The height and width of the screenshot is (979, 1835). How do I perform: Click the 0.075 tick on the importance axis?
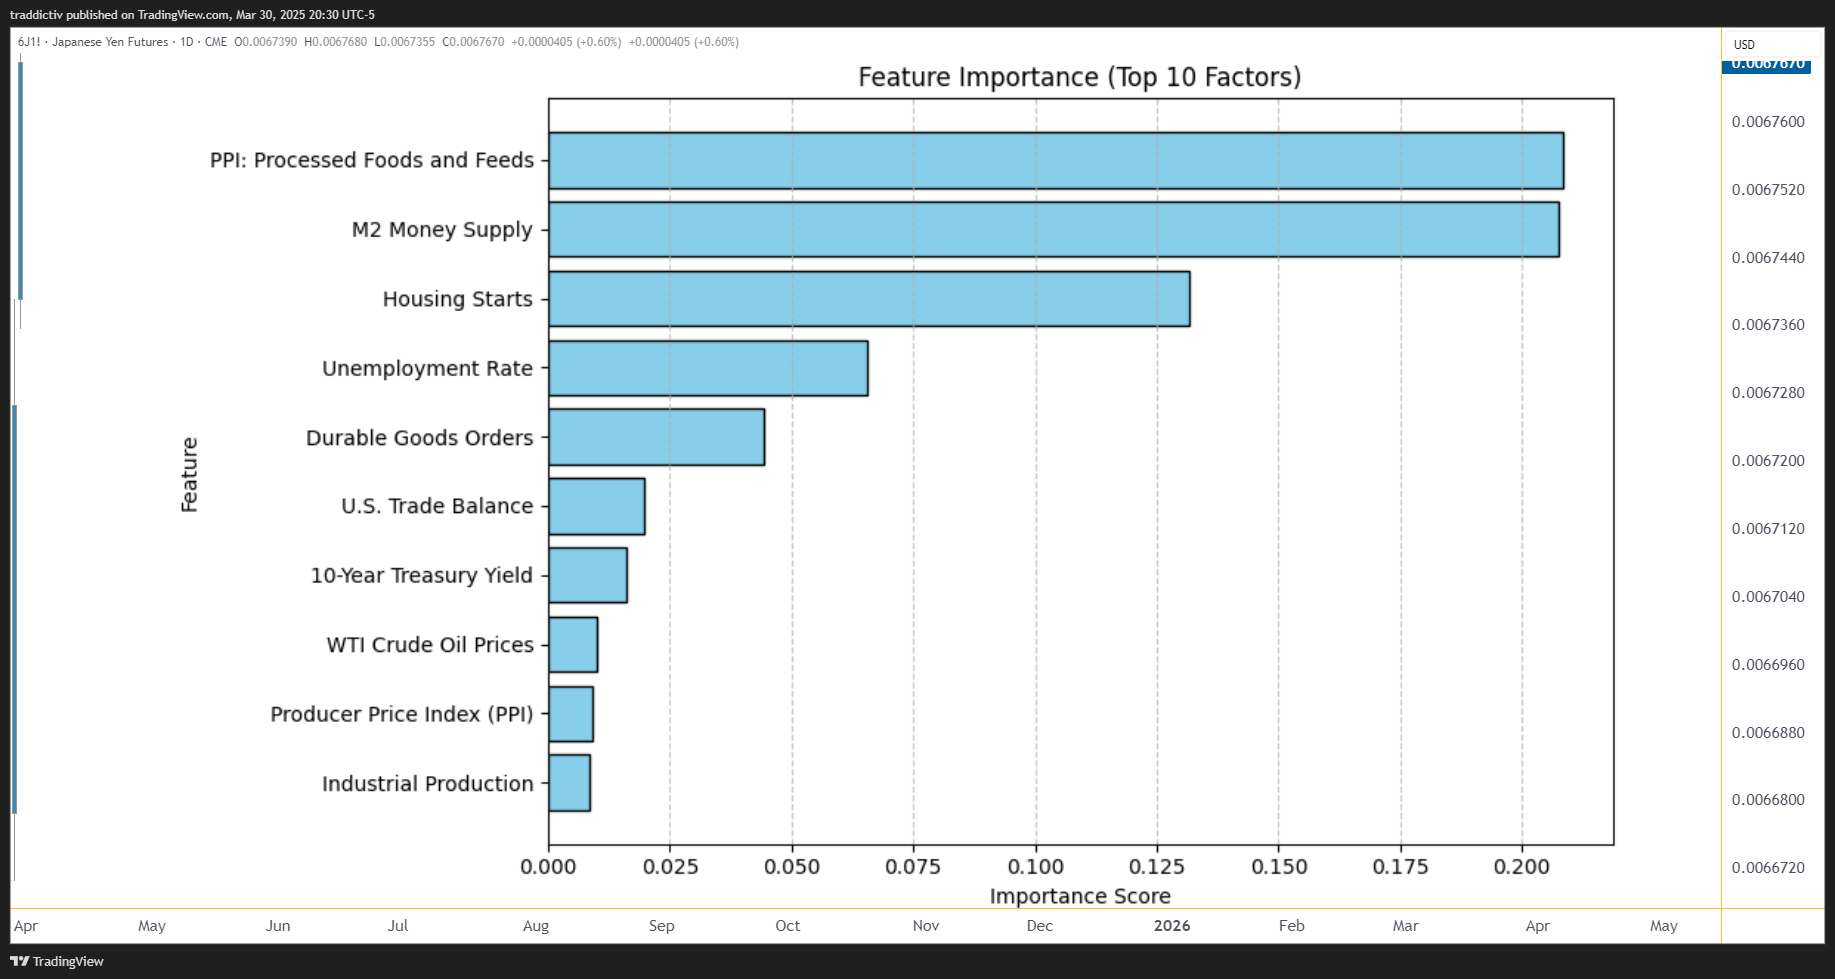[x=913, y=867]
